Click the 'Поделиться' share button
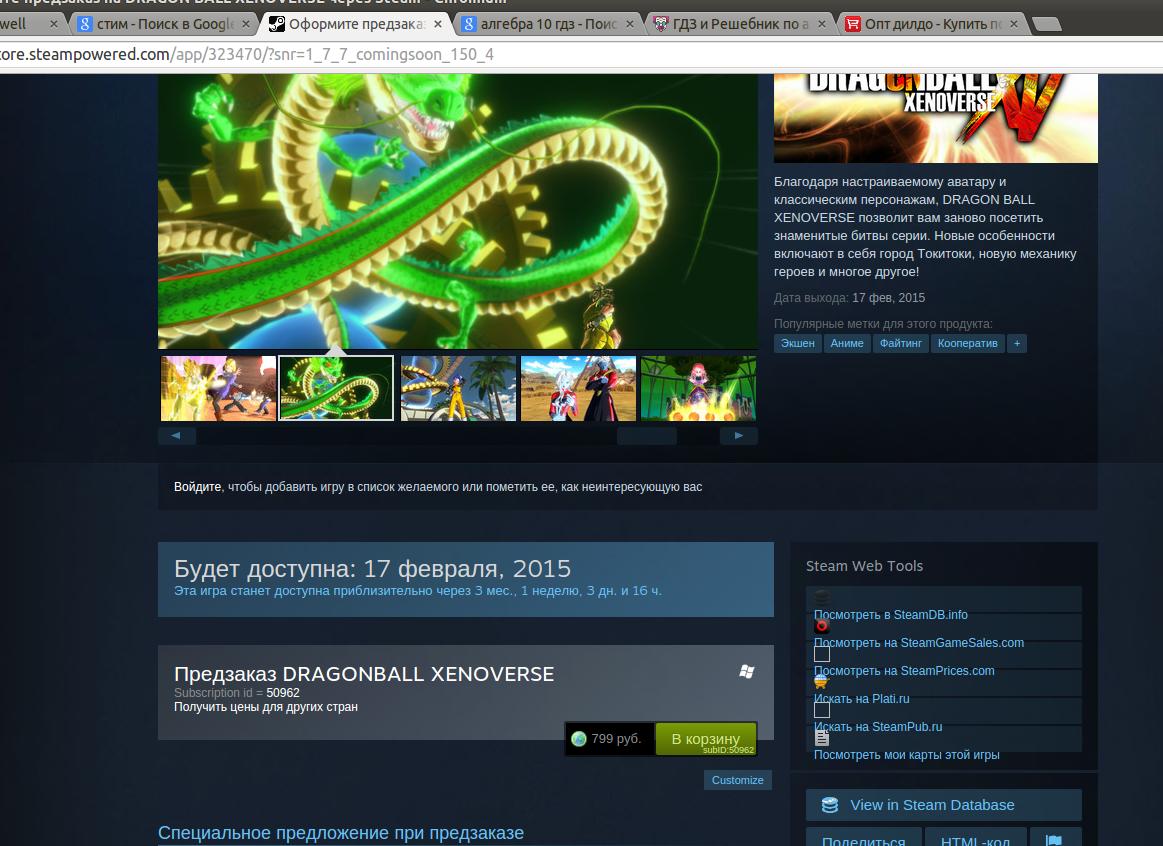 click(x=864, y=838)
